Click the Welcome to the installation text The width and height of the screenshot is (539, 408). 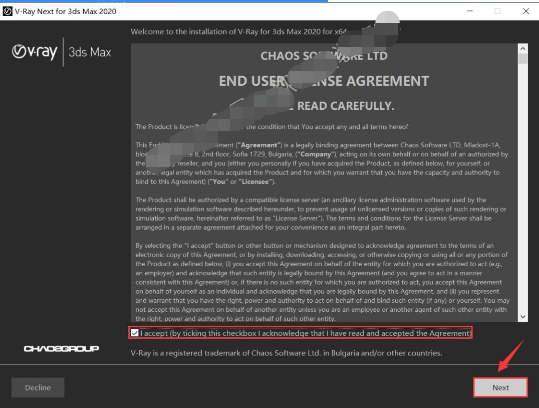coord(239,32)
